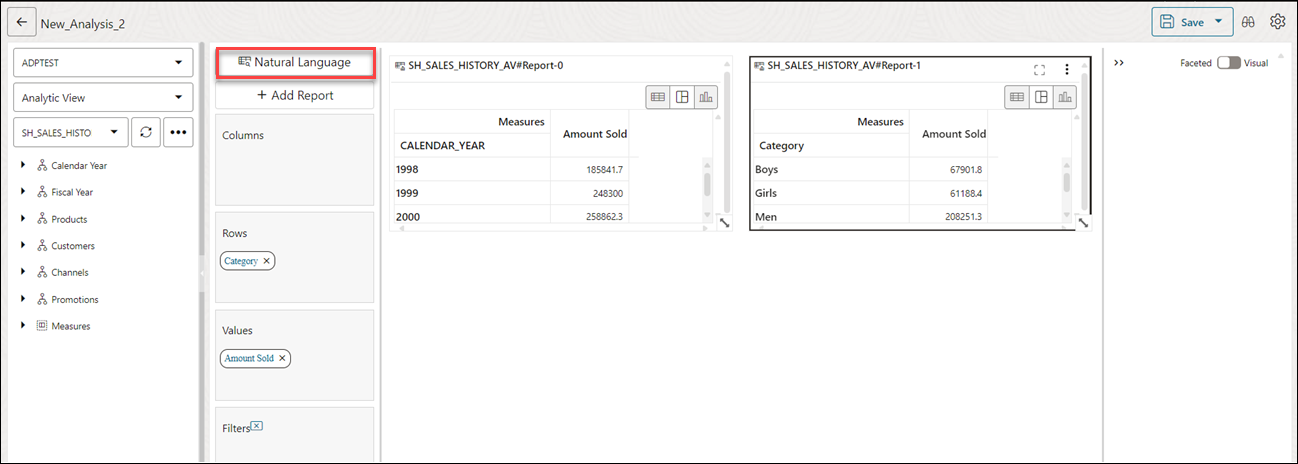The width and height of the screenshot is (1298, 464).
Task: Open Report-1 vertical dots menu
Action: click(1067, 70)
